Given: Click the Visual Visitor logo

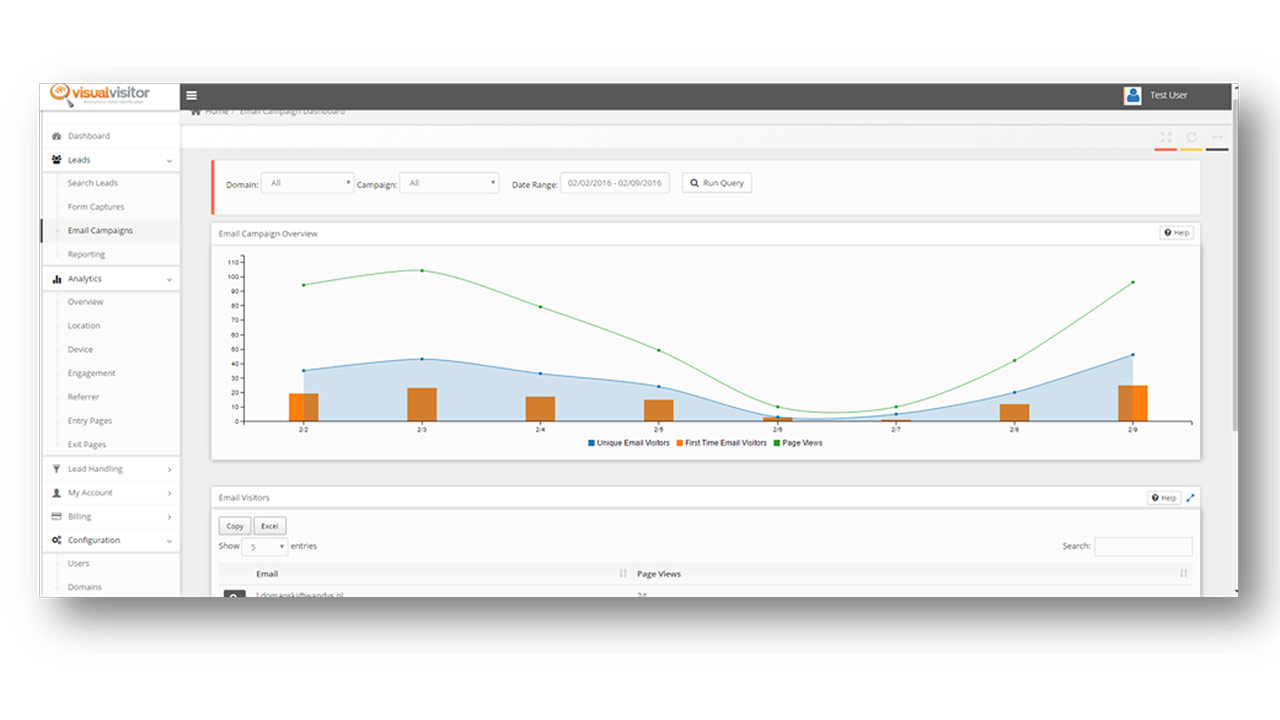Looking at the screenshot, I should point(99,94).
